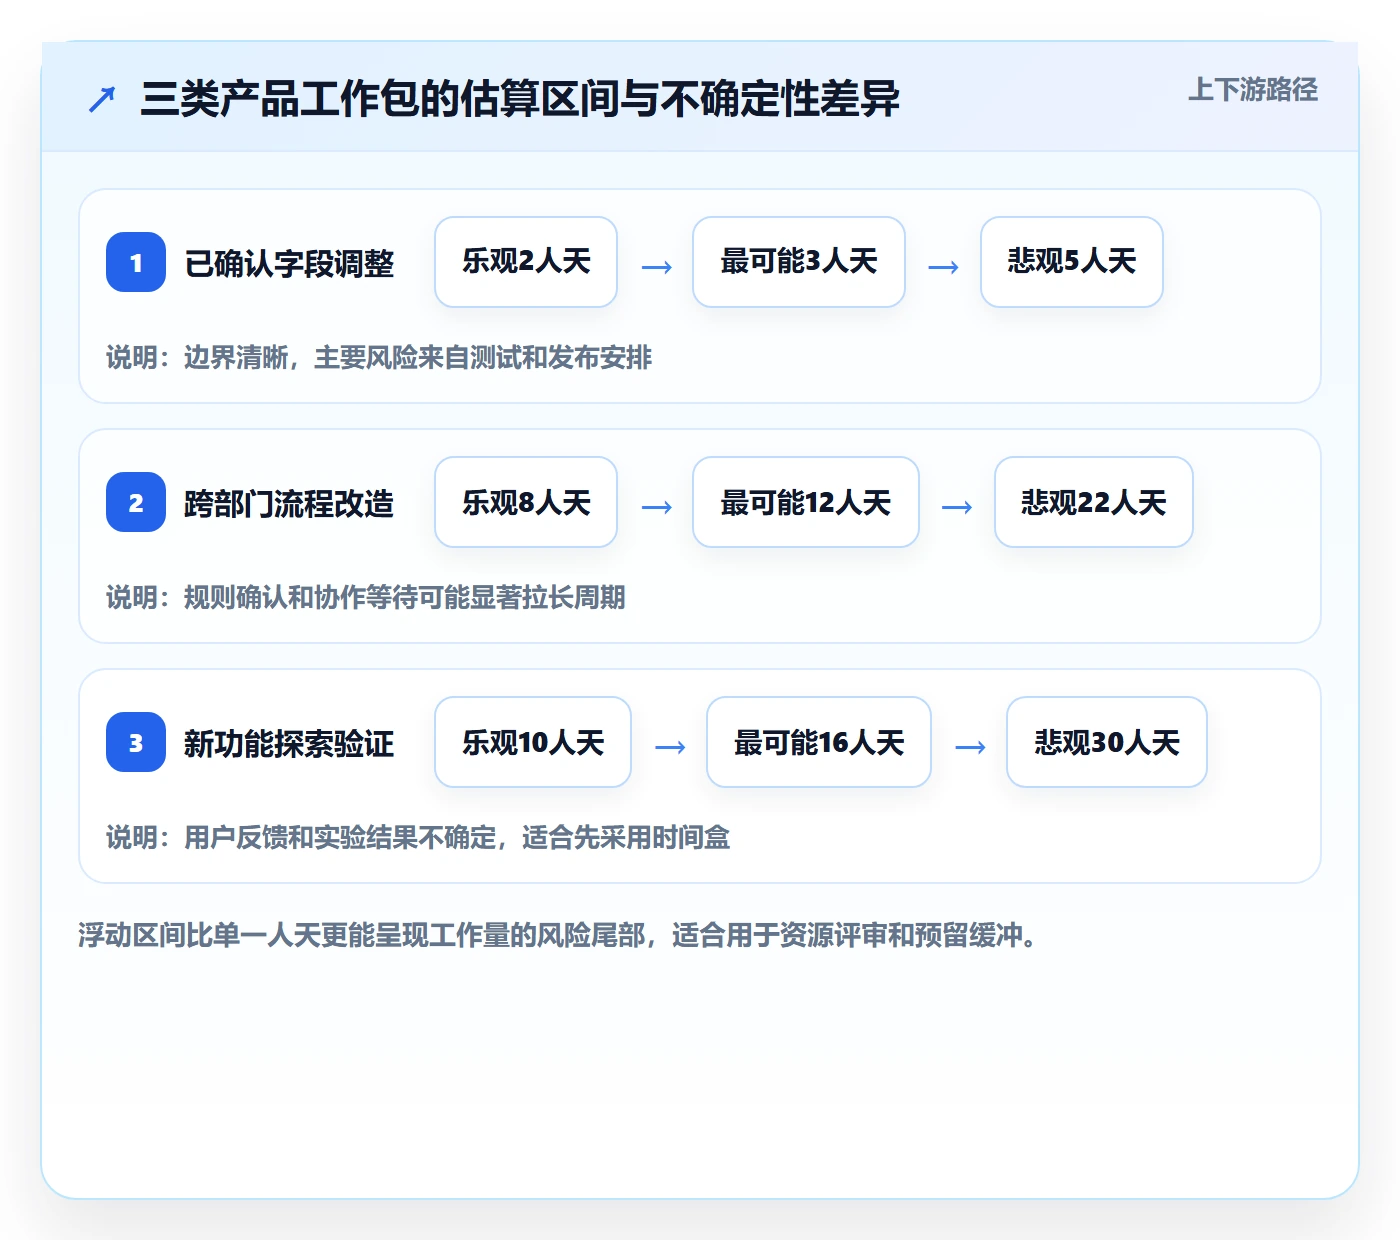The width and height of the screenshot is (1400, 1240).
Task: Click the 已确认字段调整 heading
Action: tap(289, 264)
